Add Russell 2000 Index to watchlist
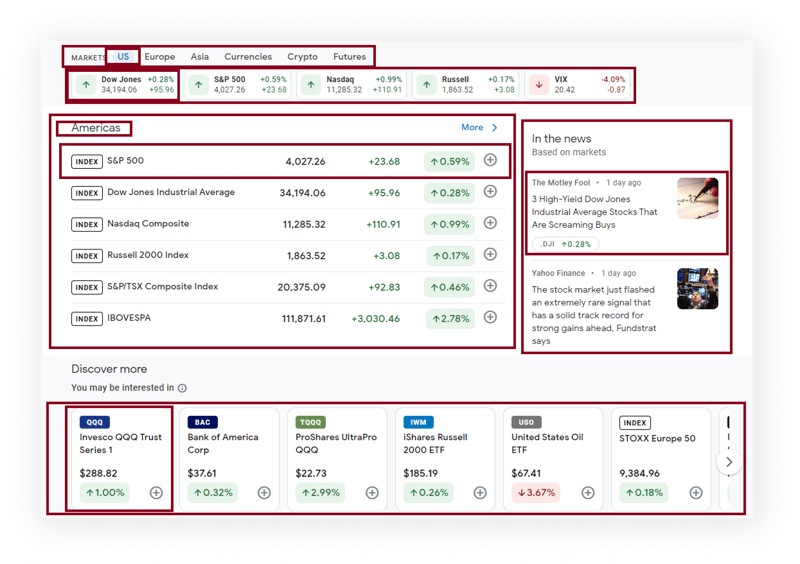Viewport: 800px width, 564px height. click(x=490, y=255)
